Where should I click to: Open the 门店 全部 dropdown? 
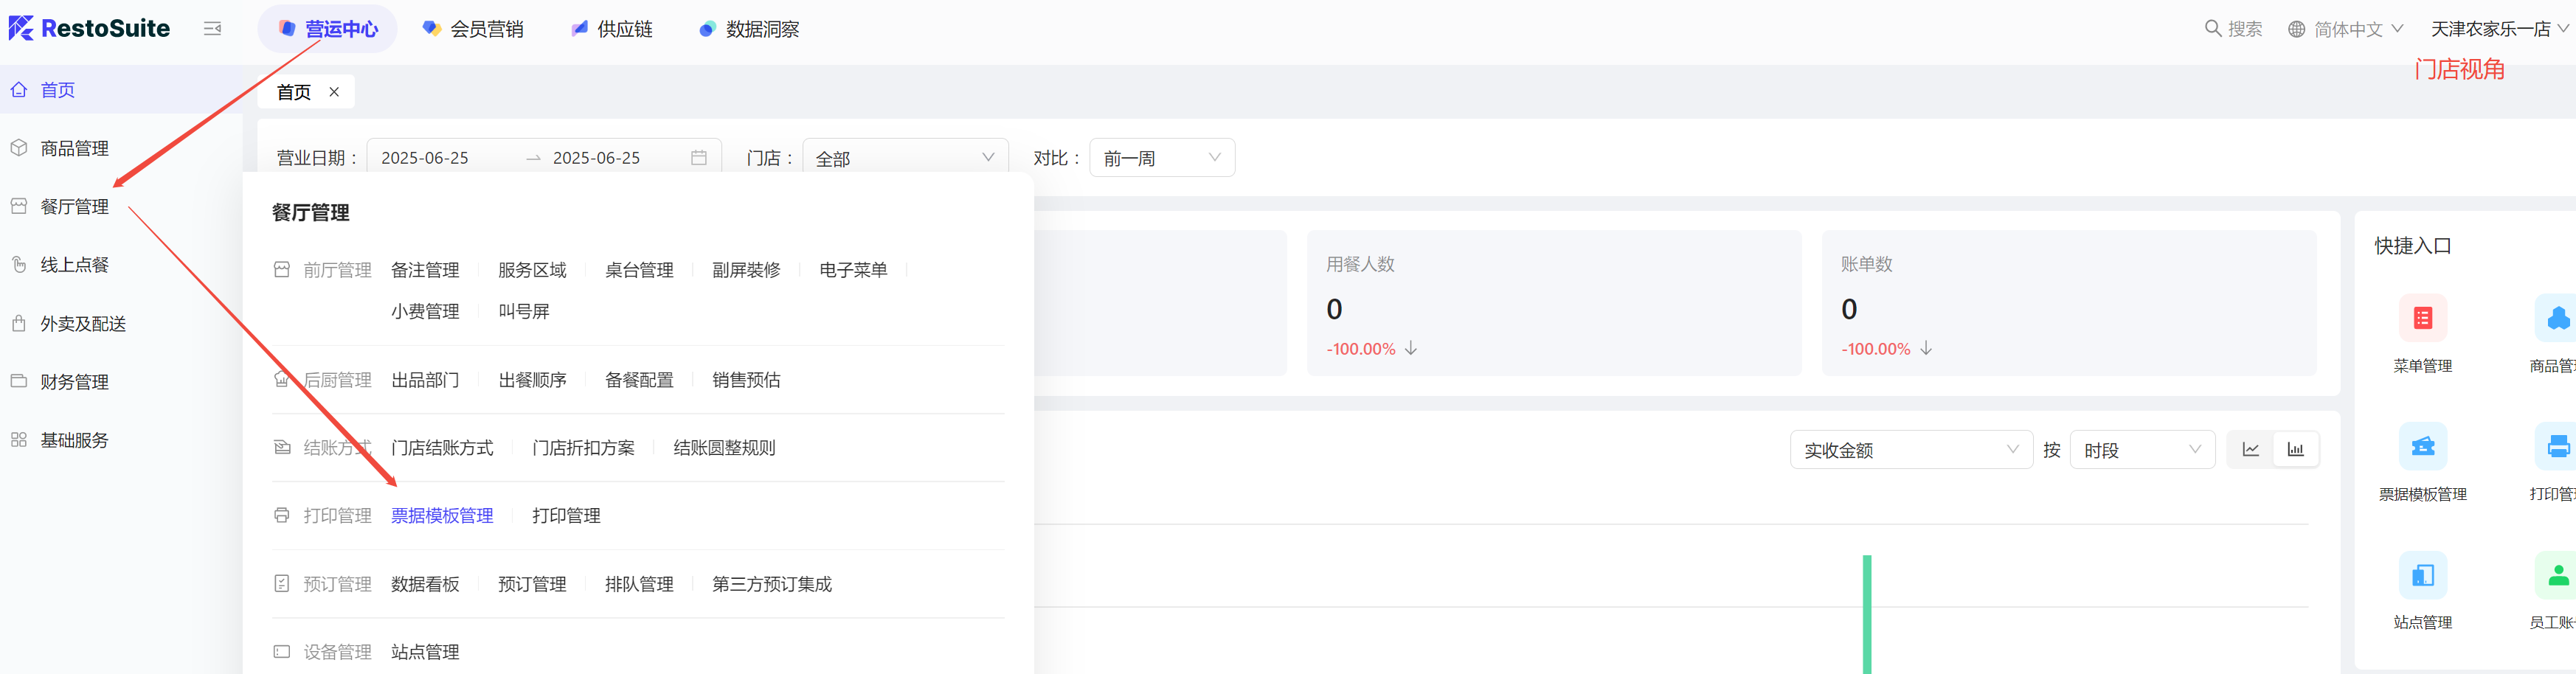905,158
